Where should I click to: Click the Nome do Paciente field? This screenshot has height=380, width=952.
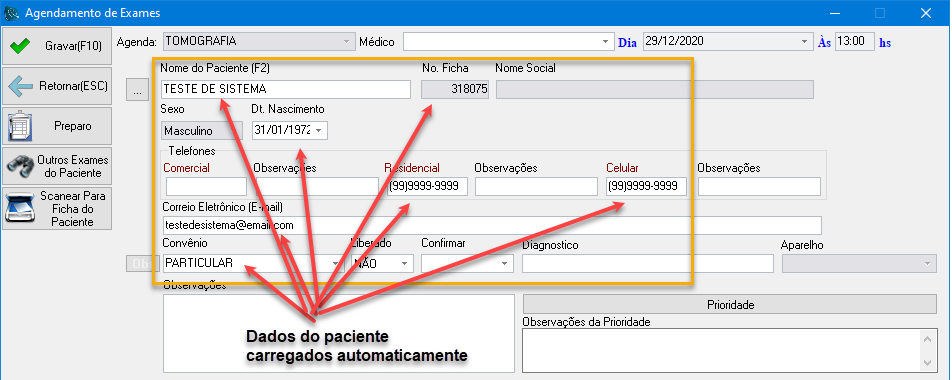[x=286, y=89]
